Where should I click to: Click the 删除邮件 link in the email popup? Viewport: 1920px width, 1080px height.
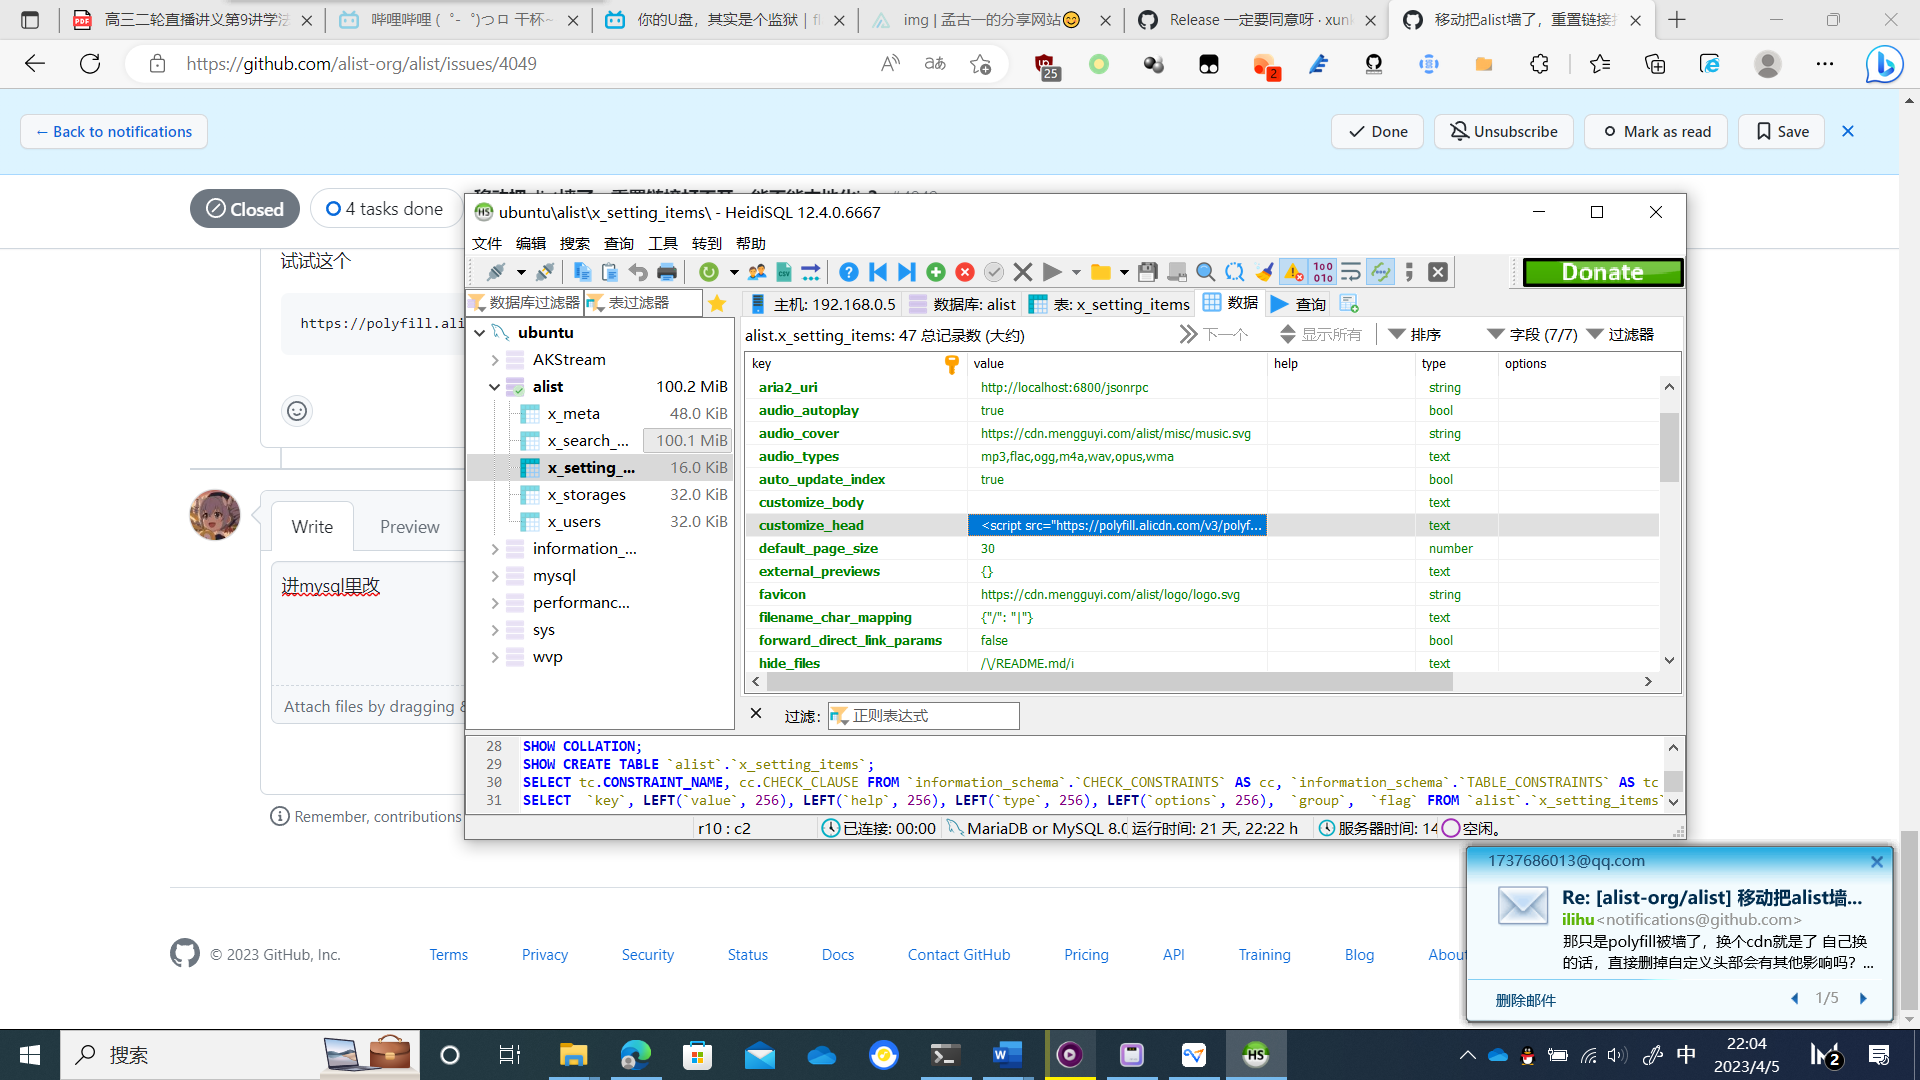[1524, 999]
